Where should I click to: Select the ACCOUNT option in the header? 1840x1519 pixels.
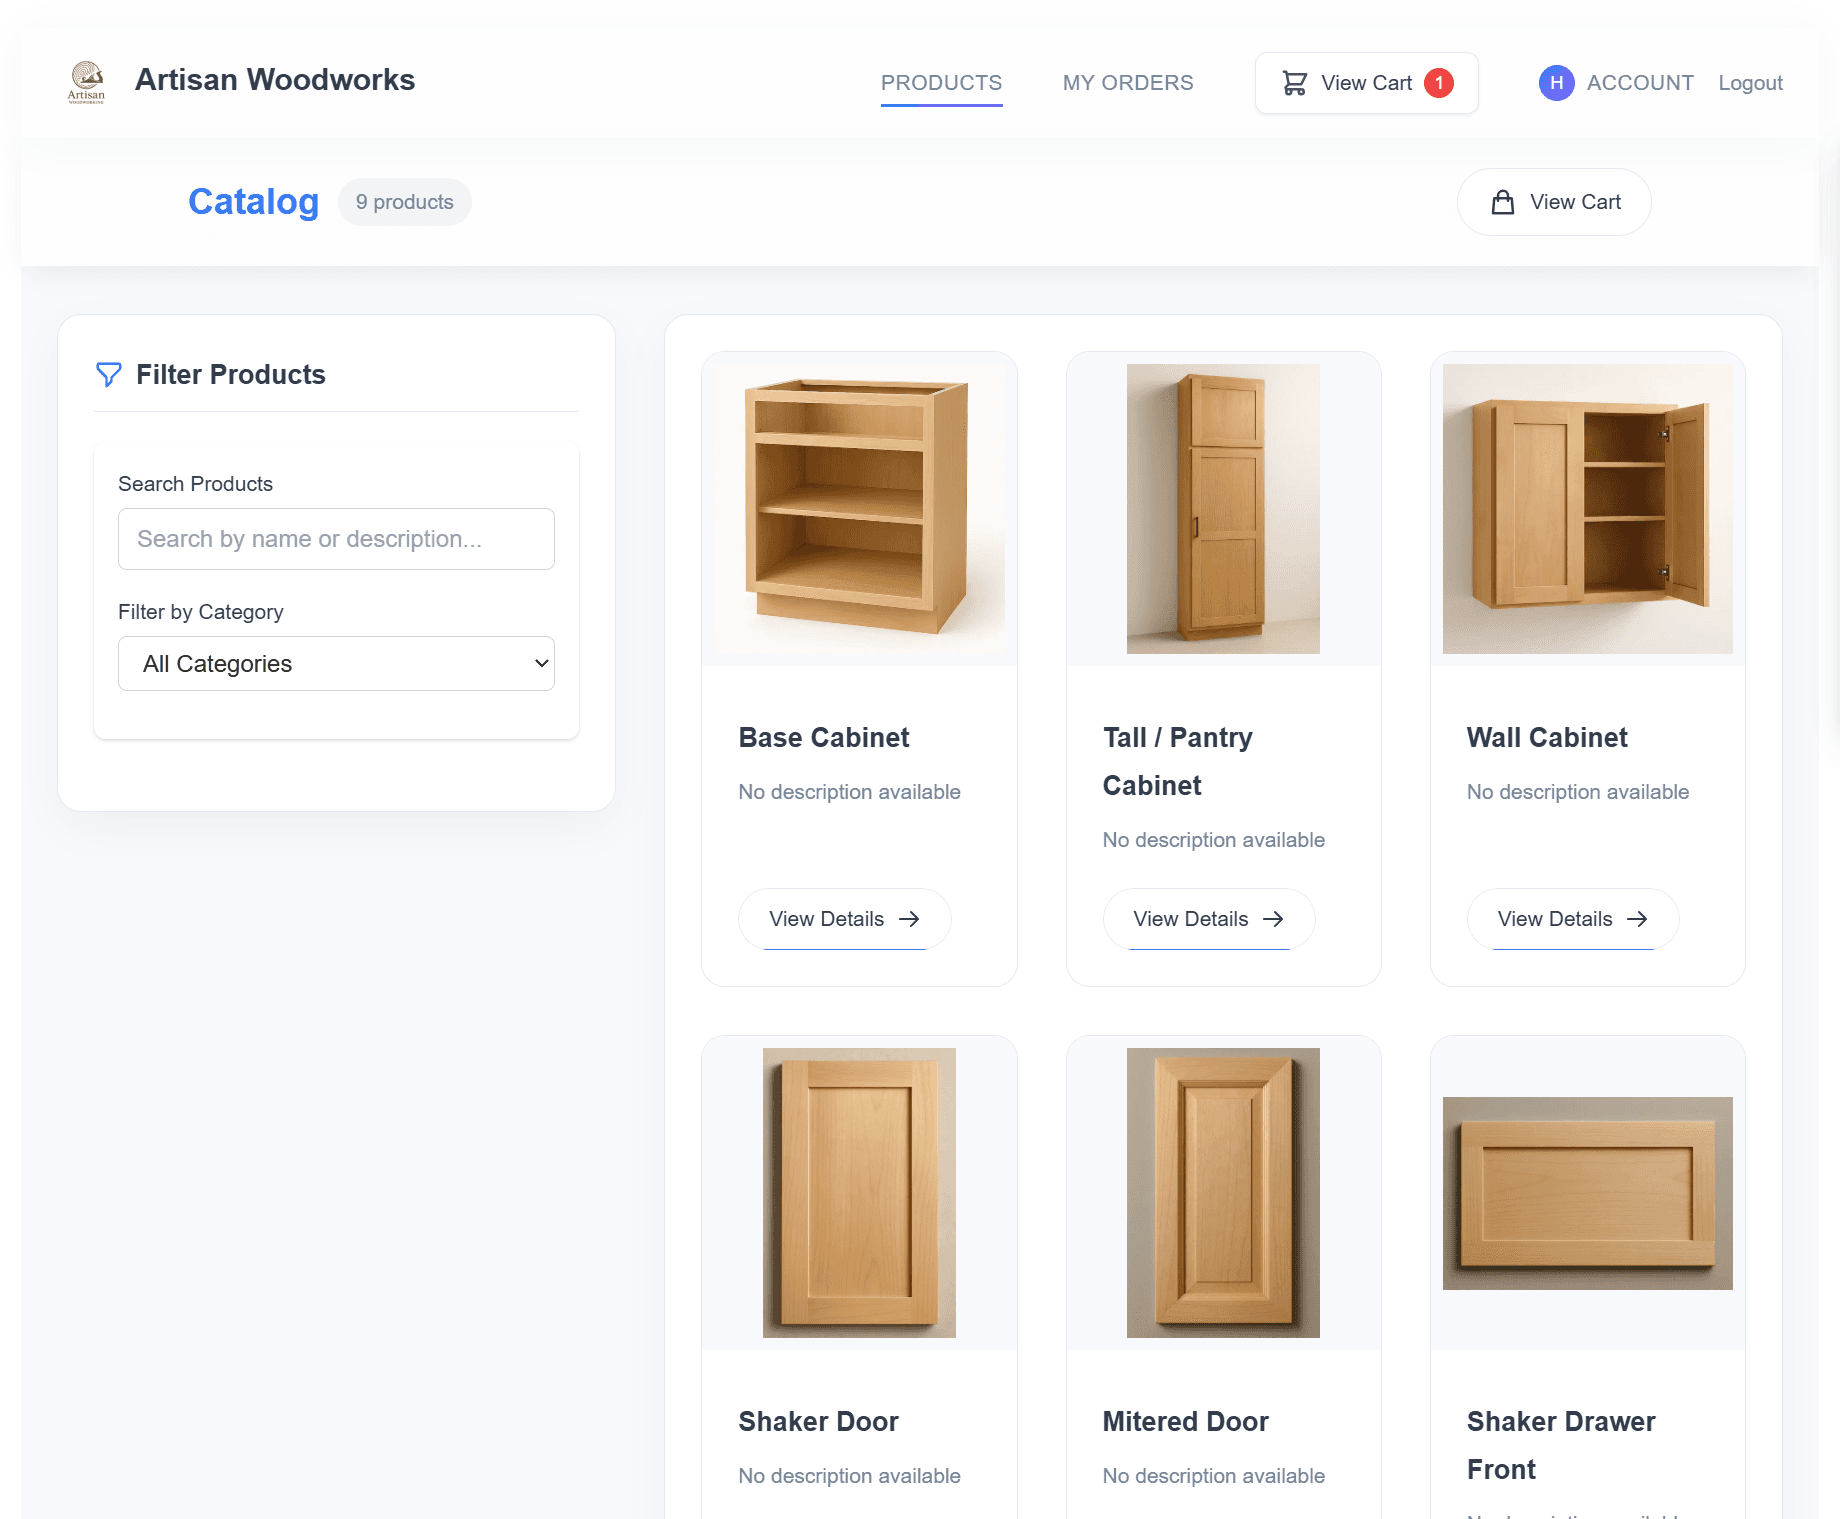pyautogui.click(x=1640, y=83)
